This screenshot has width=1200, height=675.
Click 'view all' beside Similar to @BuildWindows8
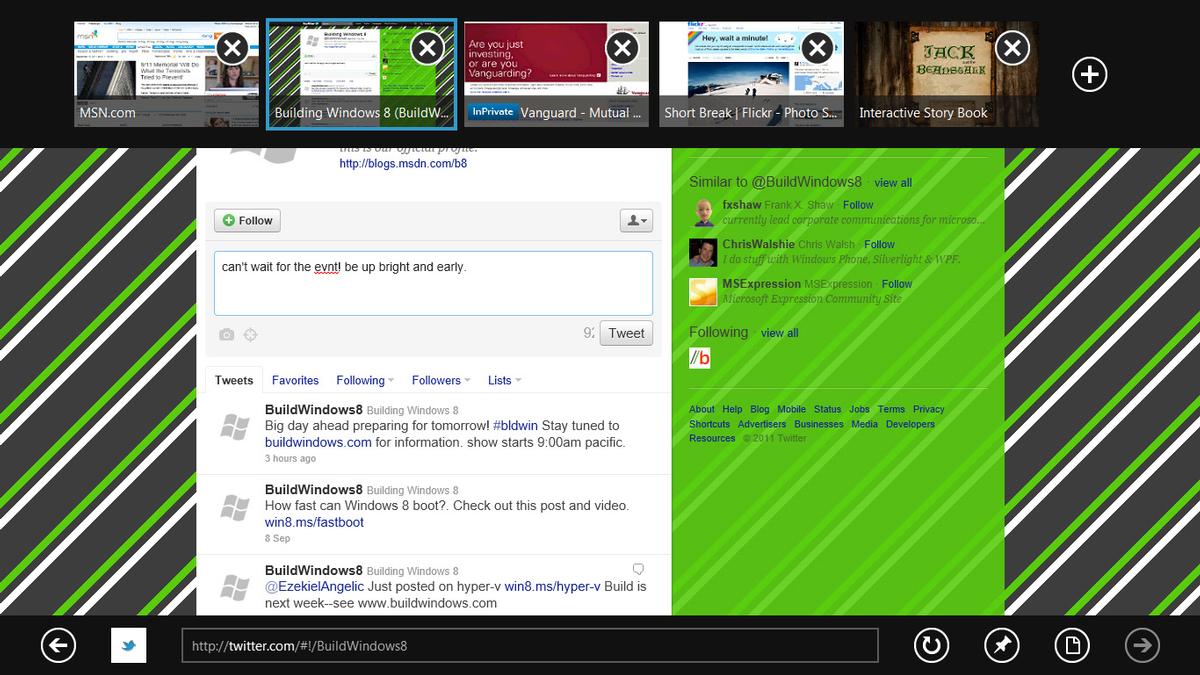[893, 183]
